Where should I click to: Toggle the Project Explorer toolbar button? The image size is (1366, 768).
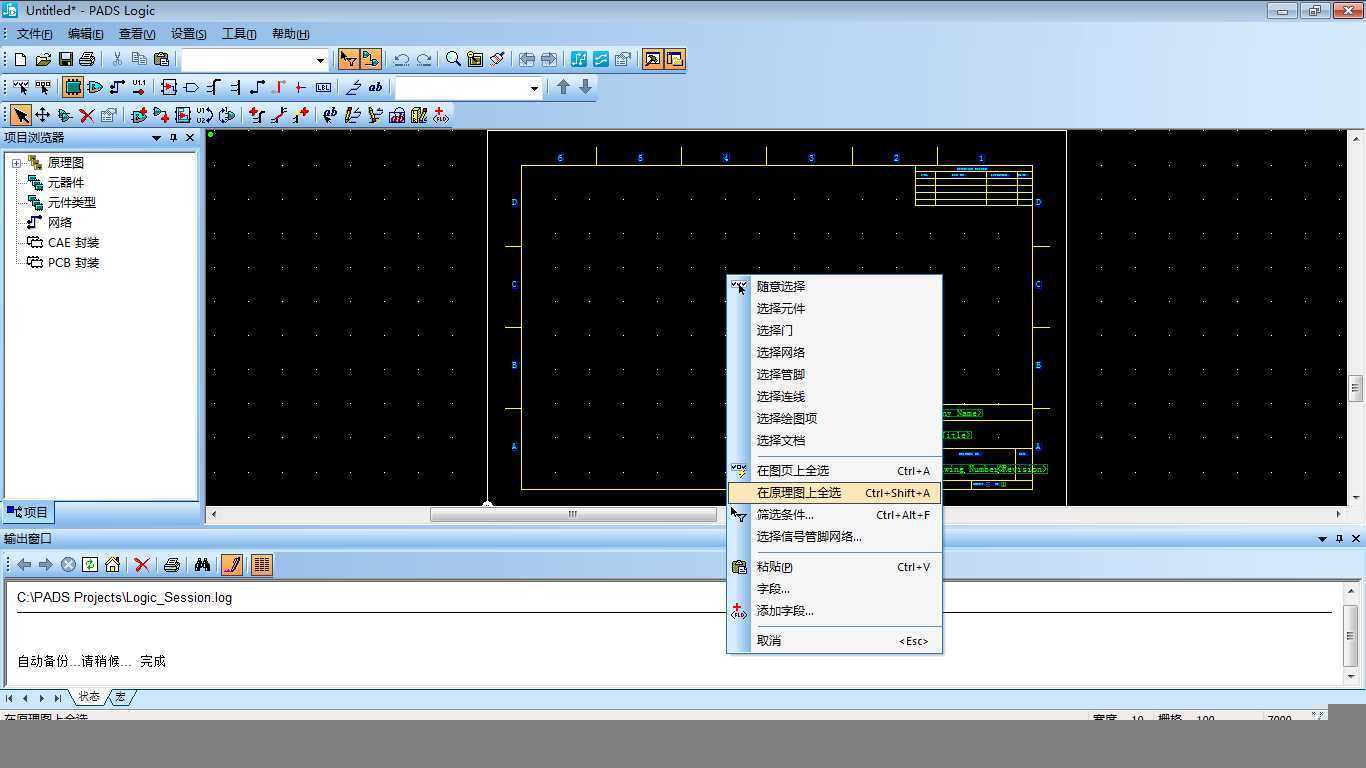pos(675,59)
